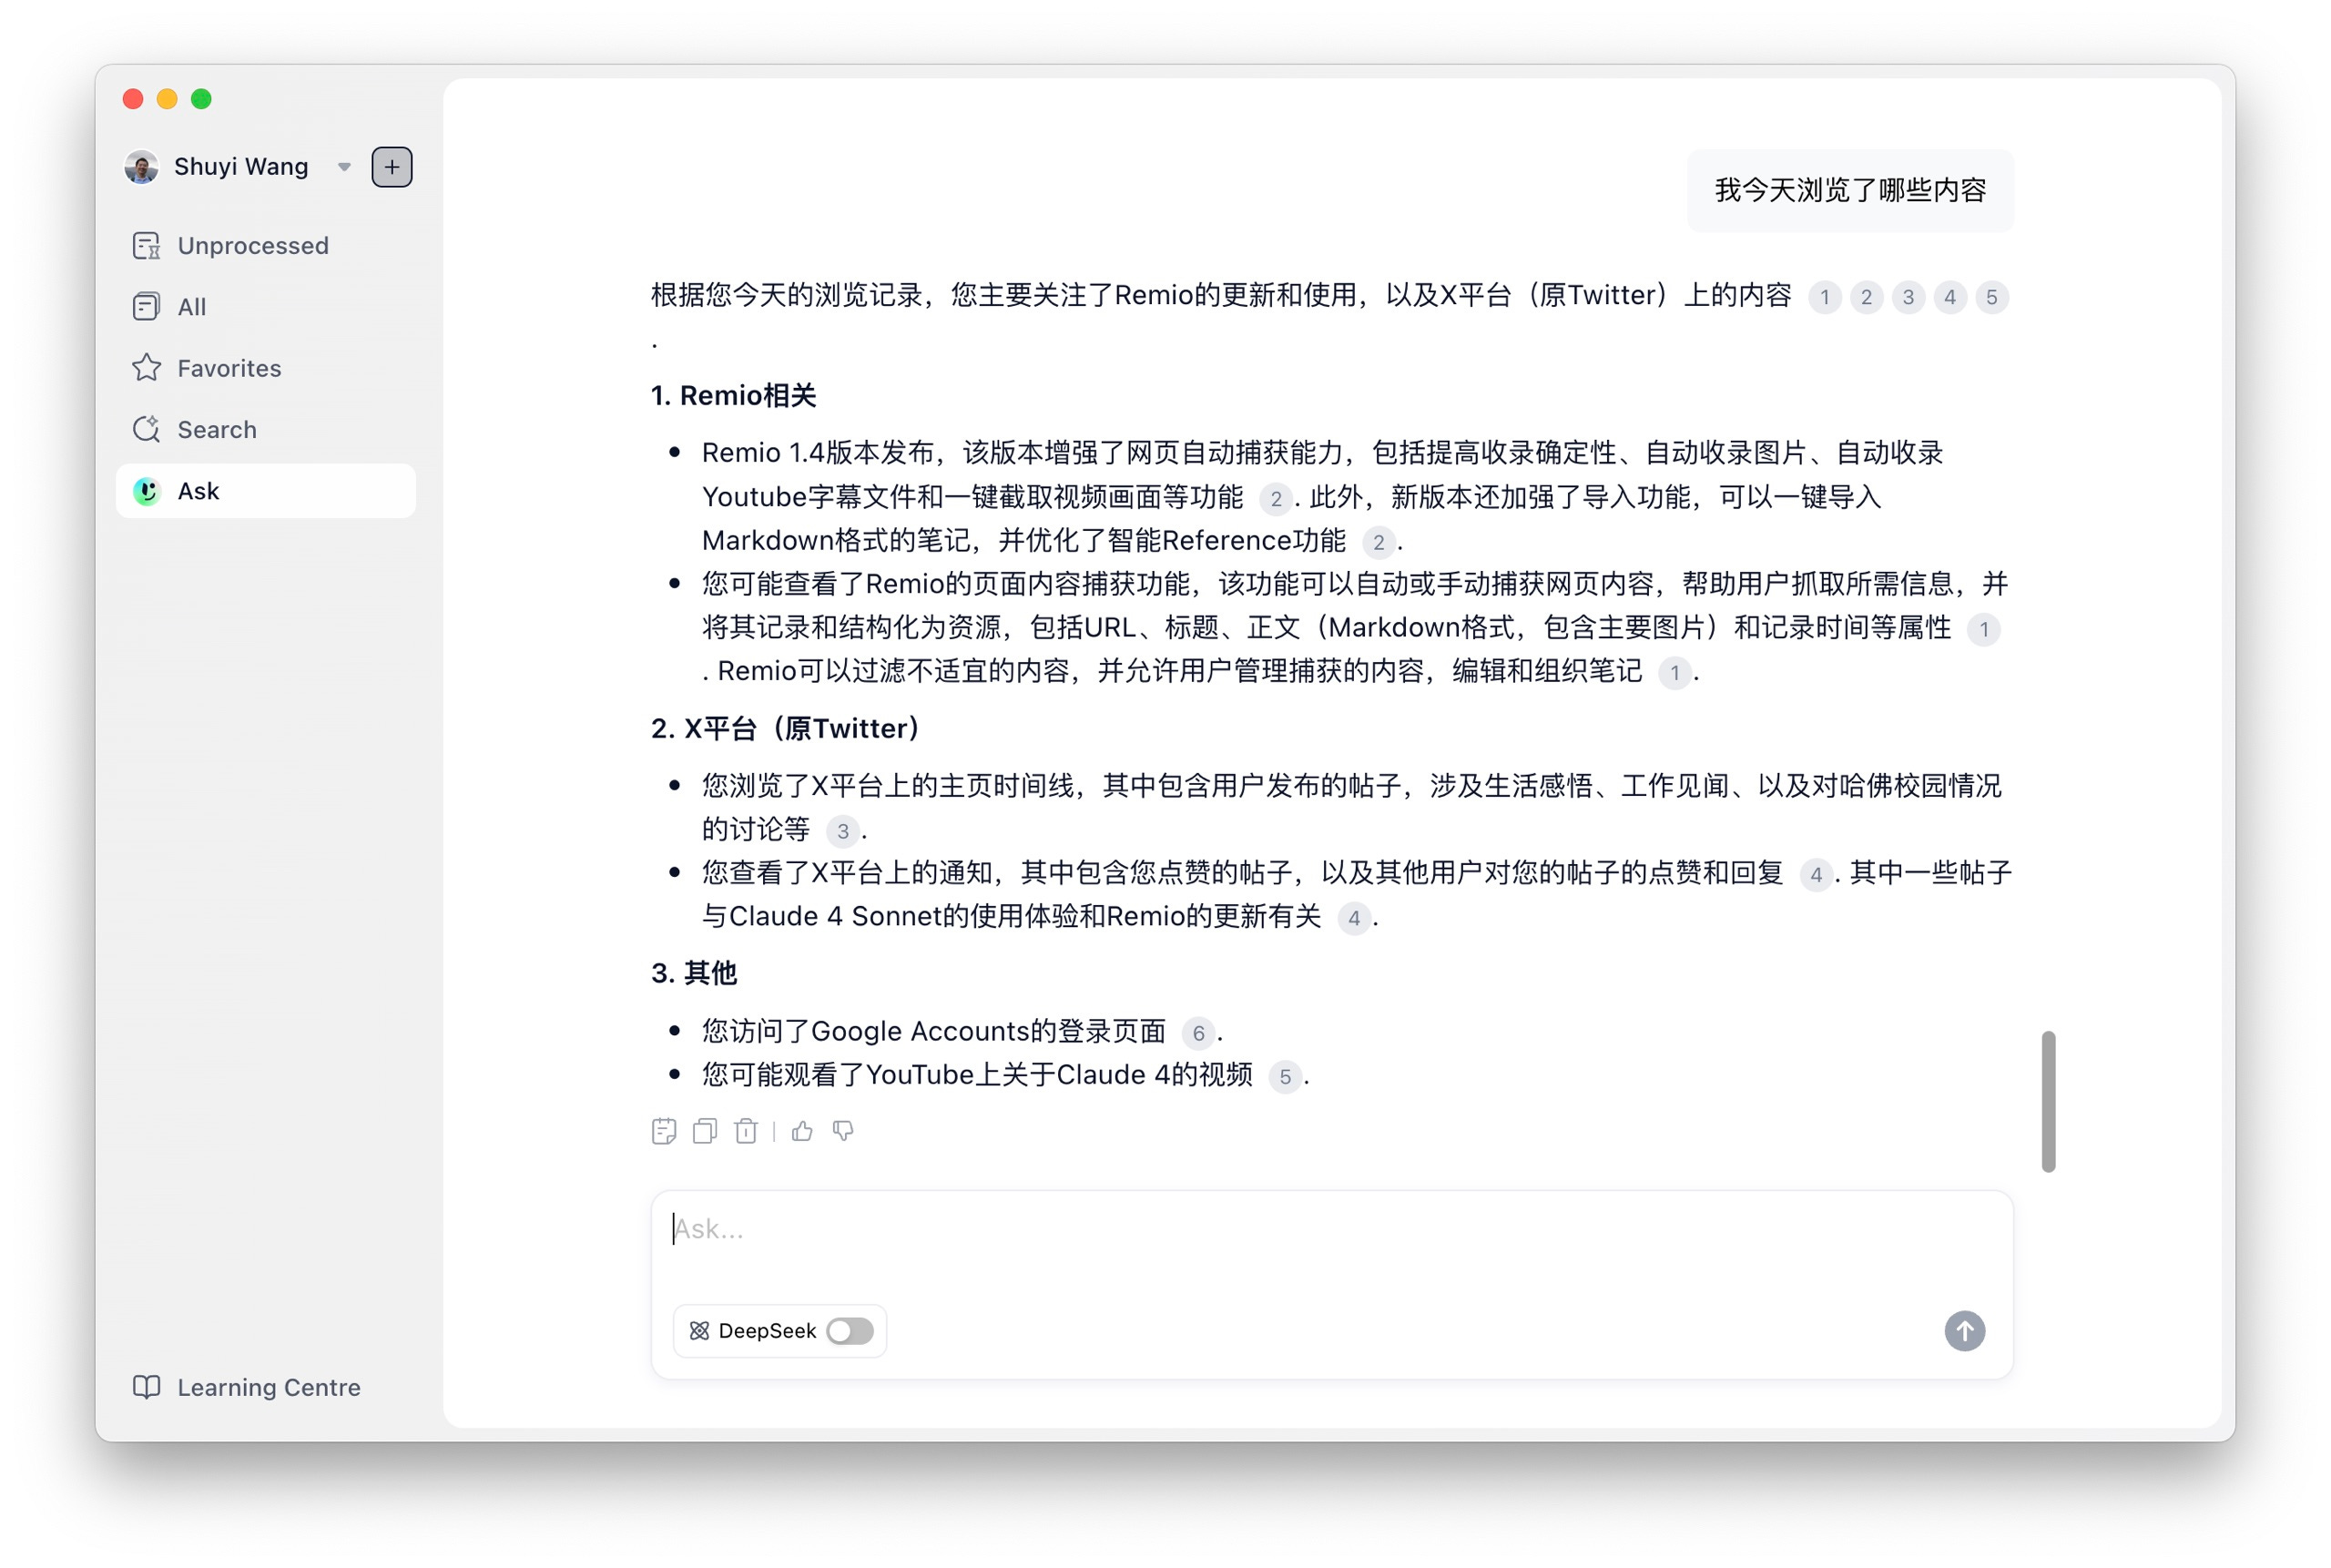This screenshot has width=2331, height=1568.
Task: Delete the answer using the trash icon
Action: pos(746,1131)
